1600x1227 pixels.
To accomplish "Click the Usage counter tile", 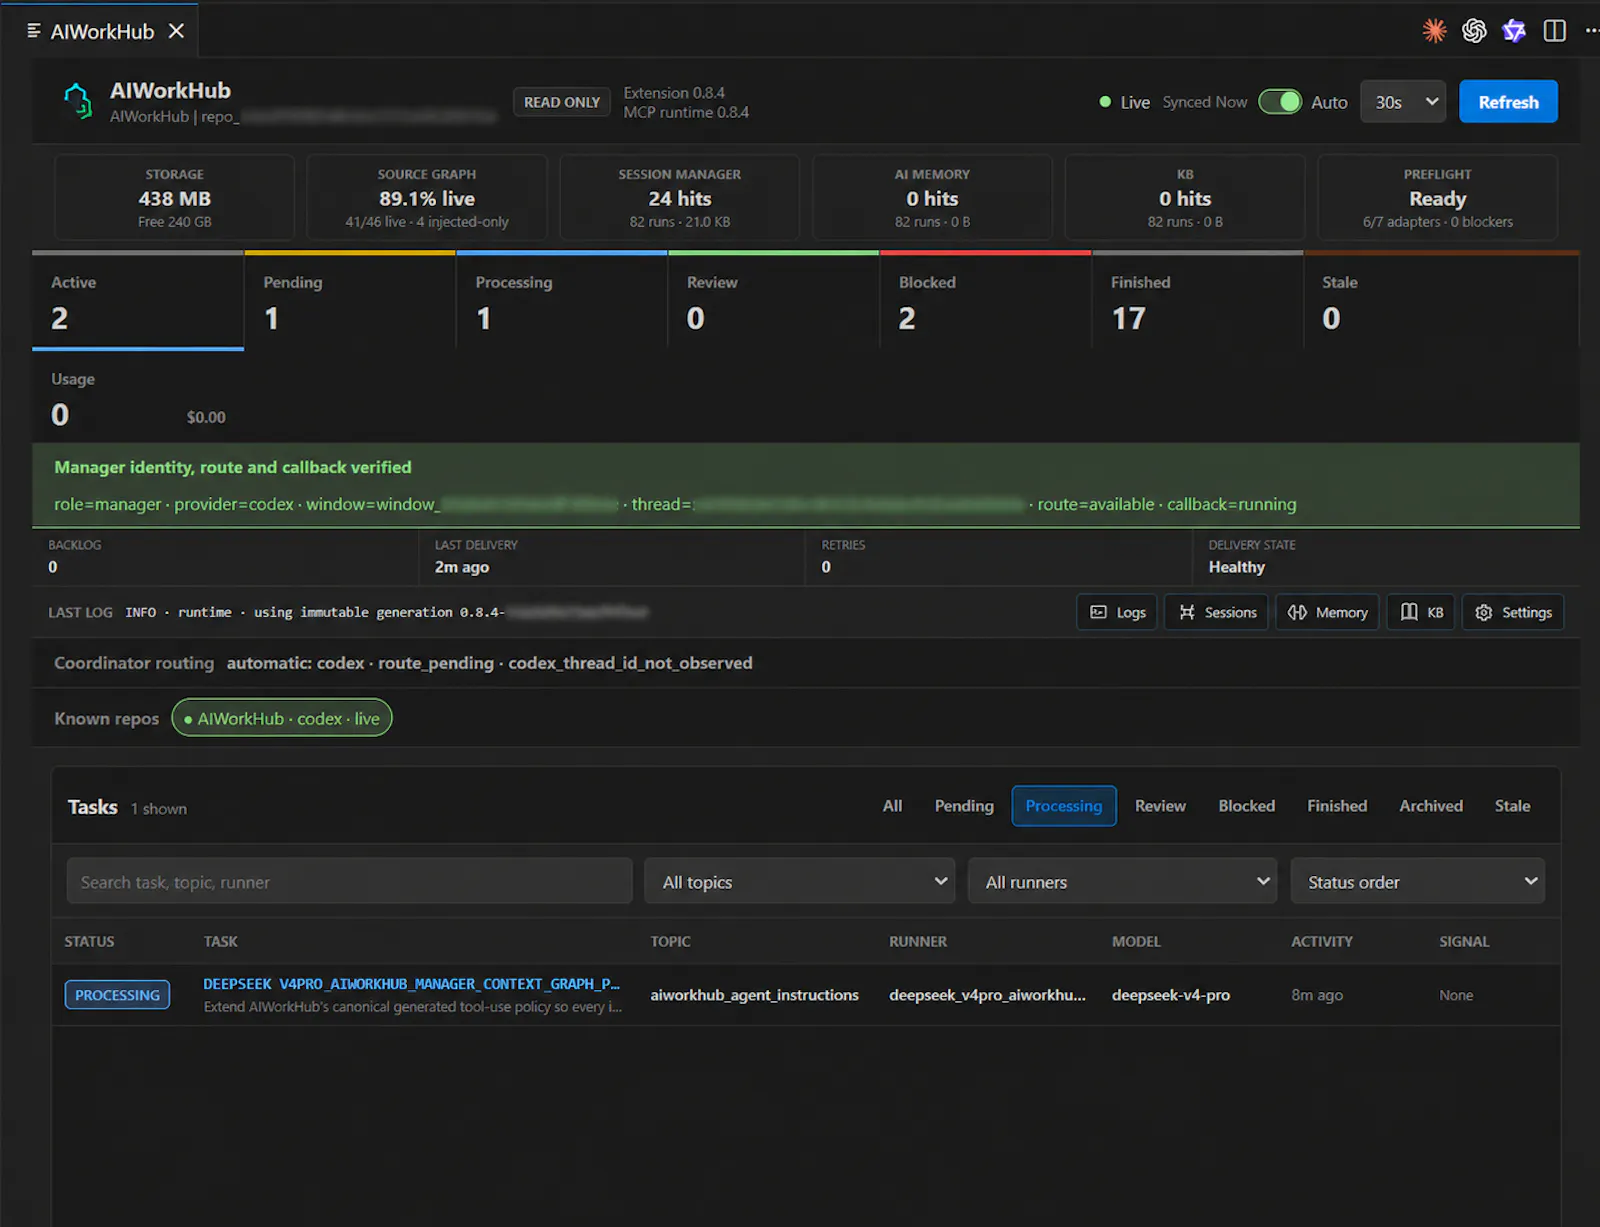I will [138, 398].
